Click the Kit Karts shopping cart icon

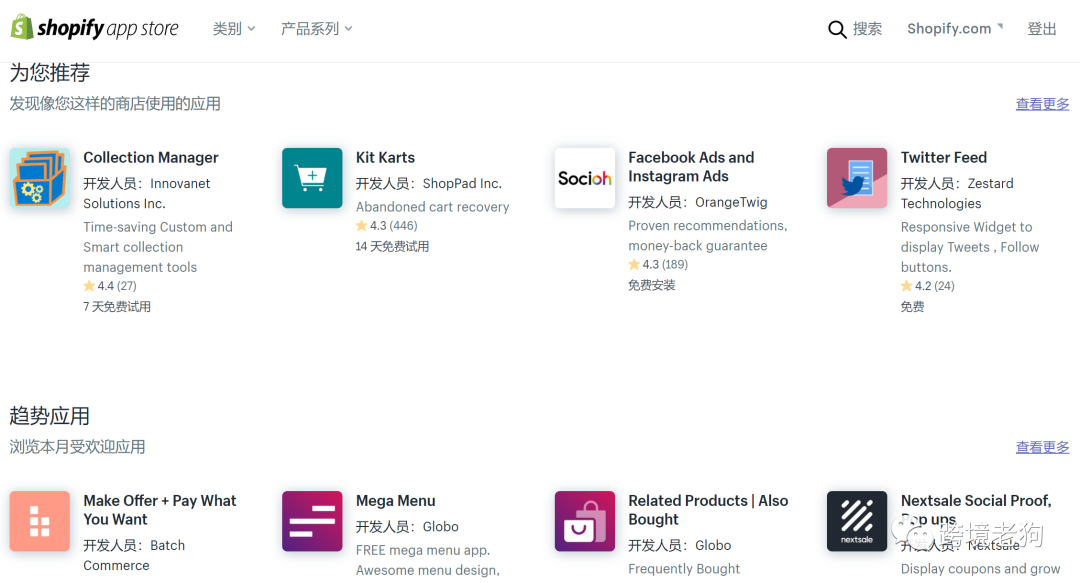(x=312, y=178)
